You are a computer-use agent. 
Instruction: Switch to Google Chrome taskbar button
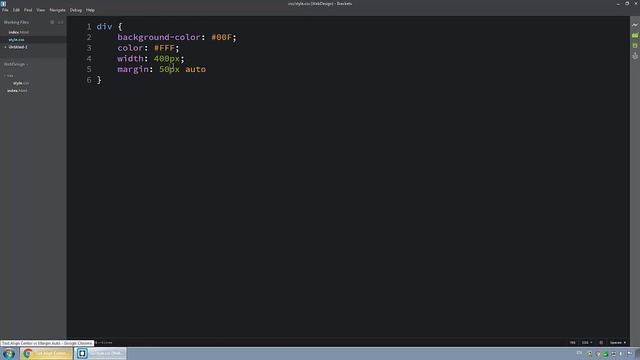coord(46,353)
